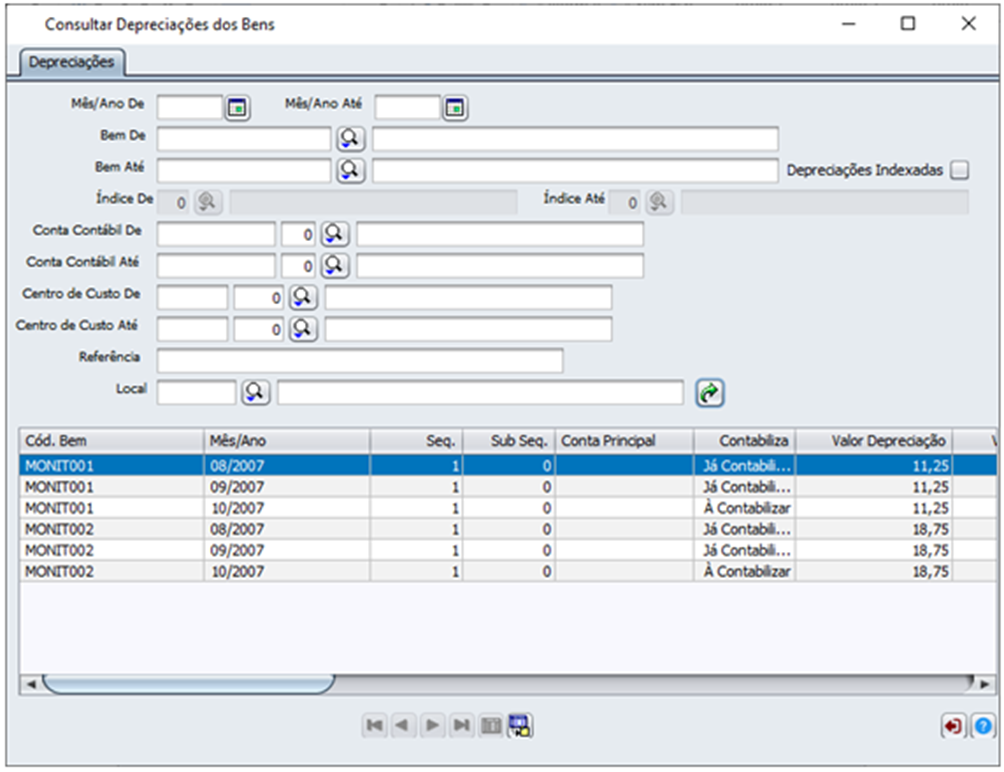Click the Centro de Custo De code input
Screen dimensions: 1004x772
coord(192,298)
